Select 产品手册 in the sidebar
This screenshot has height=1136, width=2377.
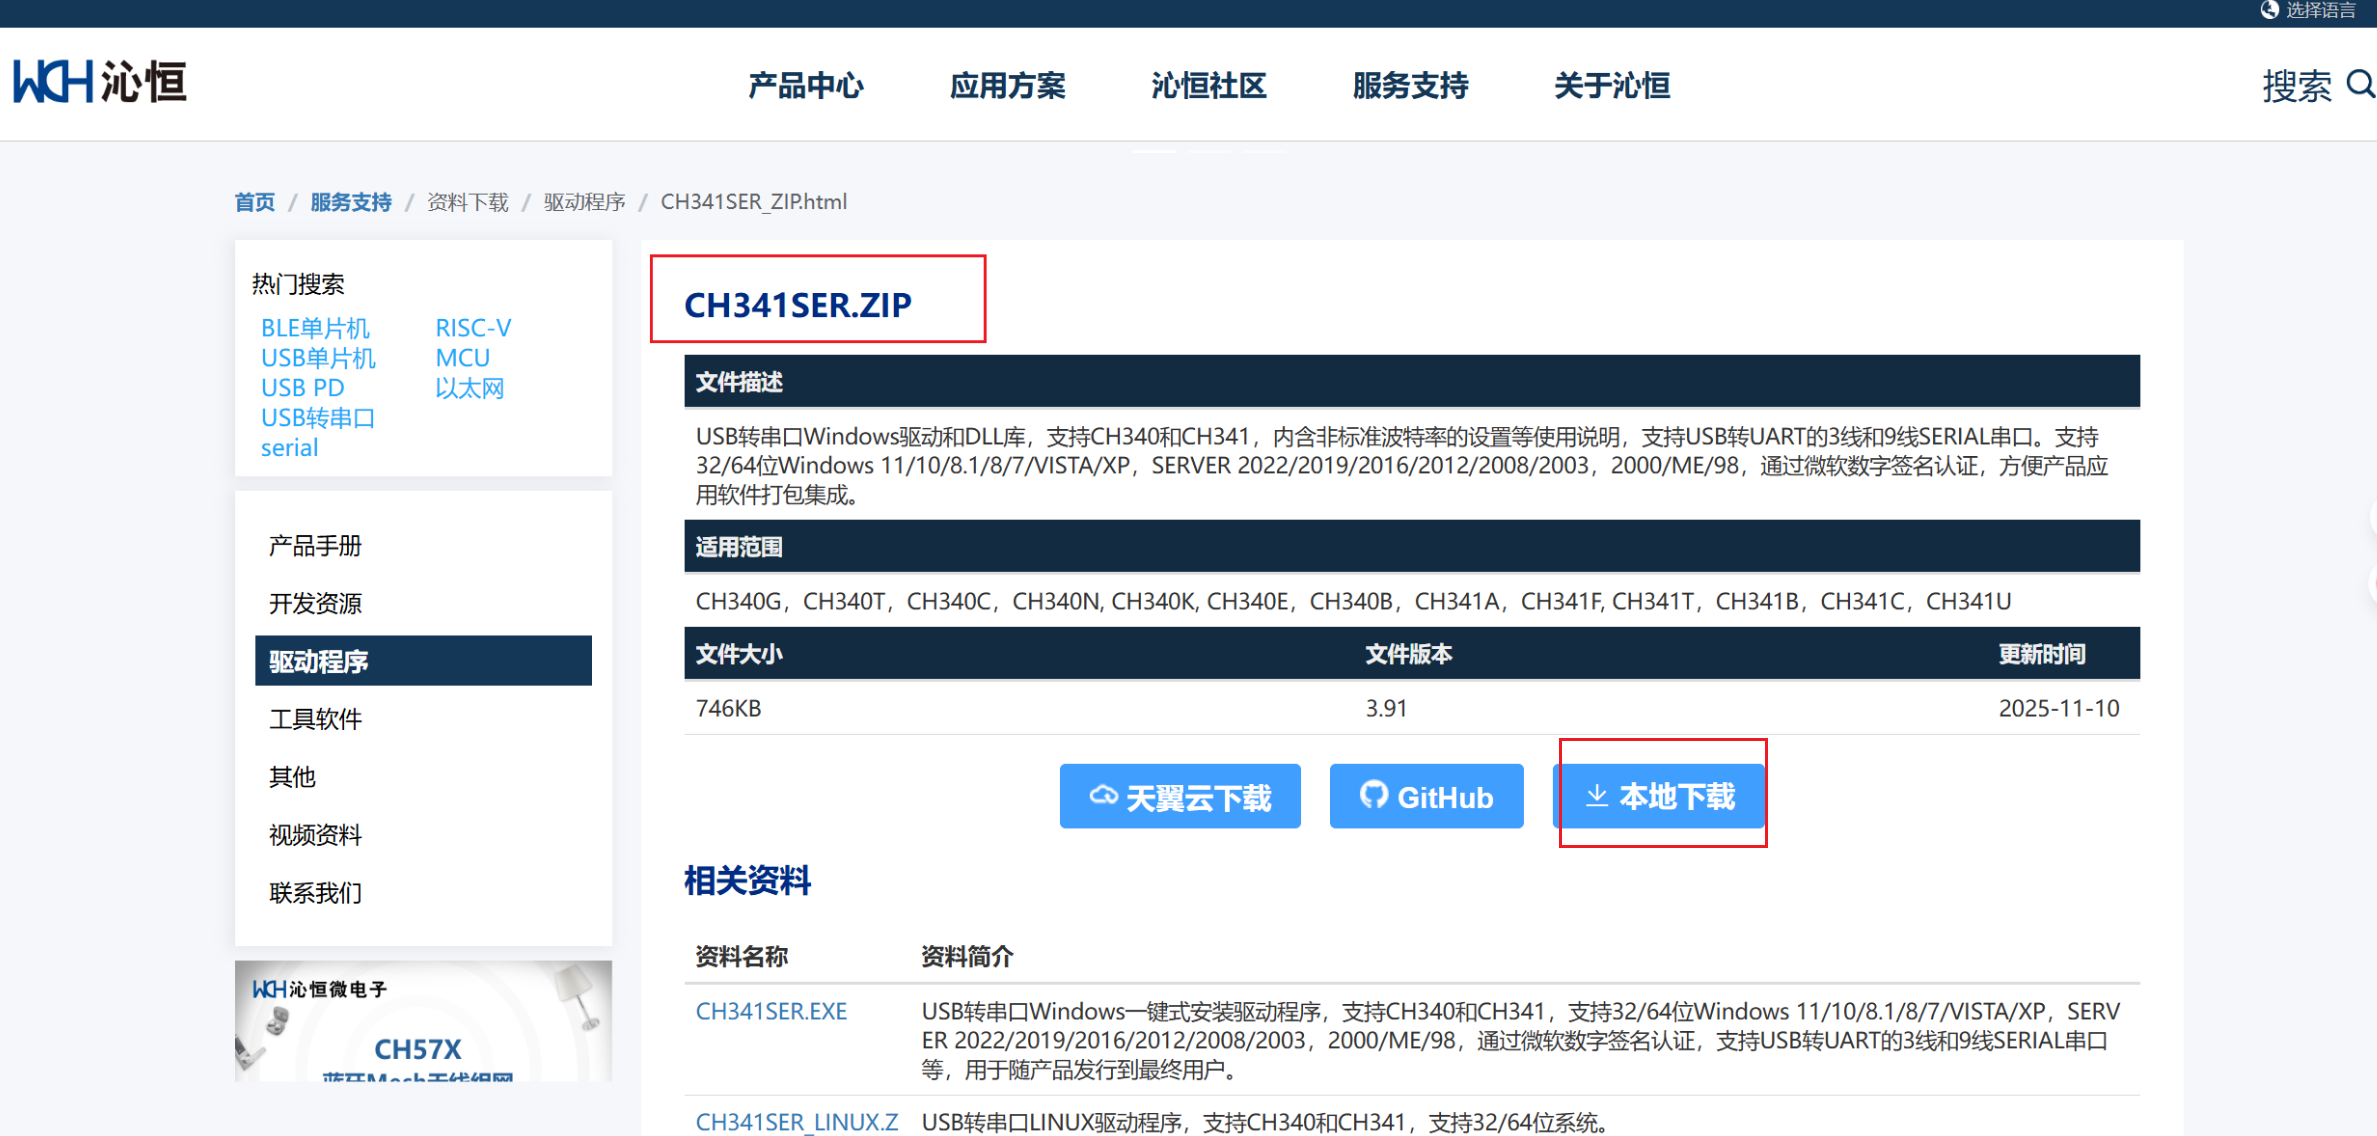point(315,546)
